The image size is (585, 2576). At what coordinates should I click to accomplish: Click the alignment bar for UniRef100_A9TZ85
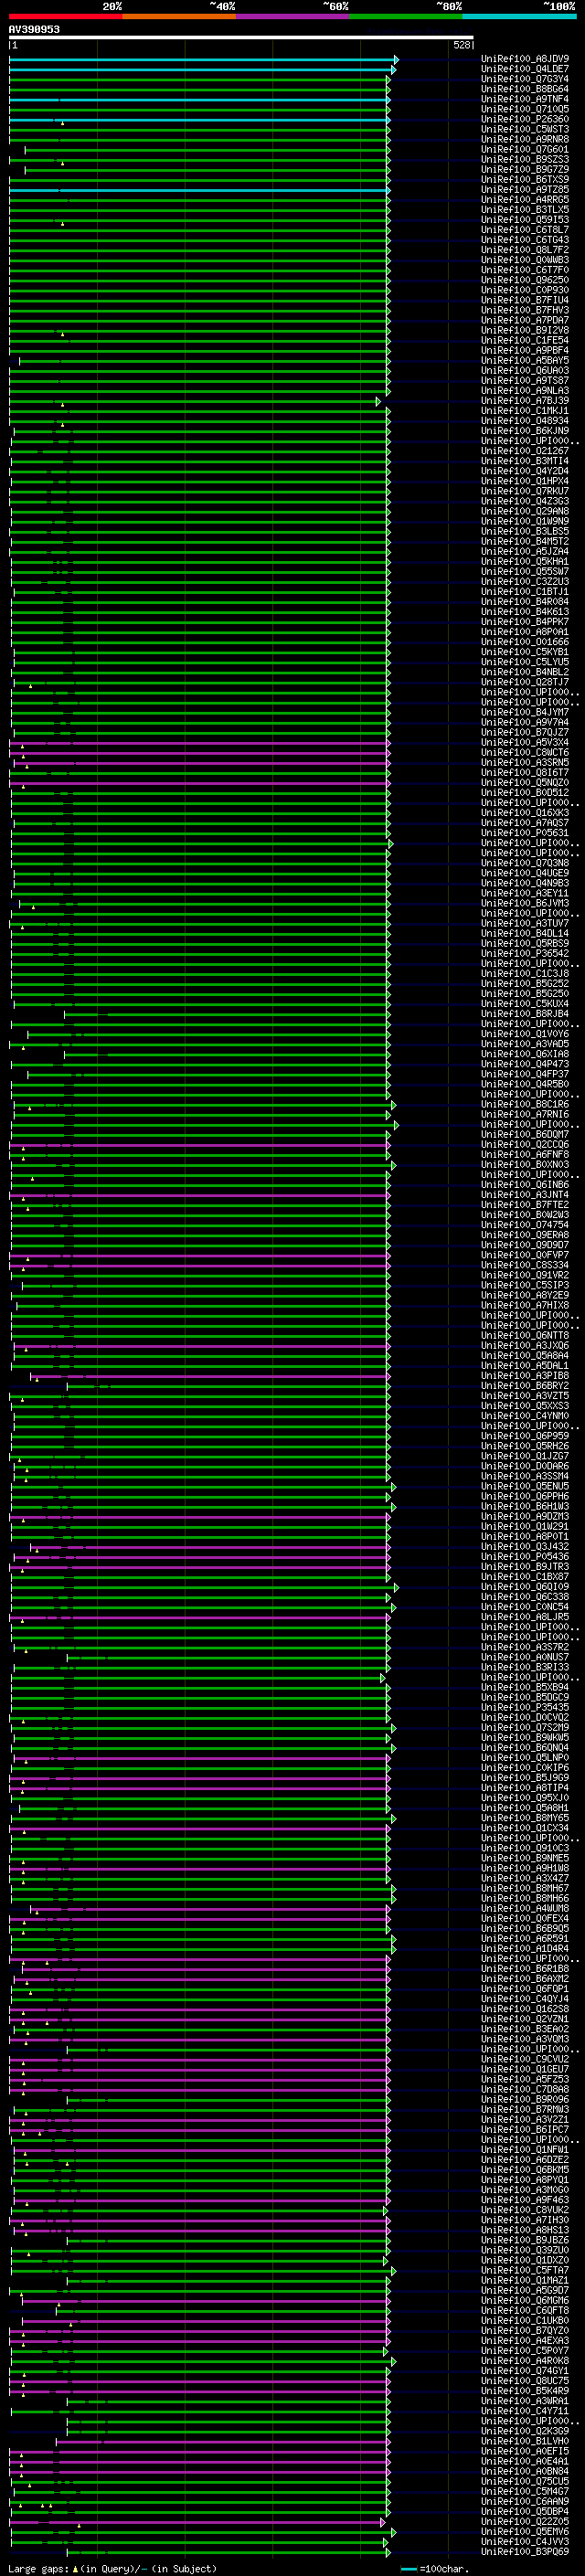199,190
